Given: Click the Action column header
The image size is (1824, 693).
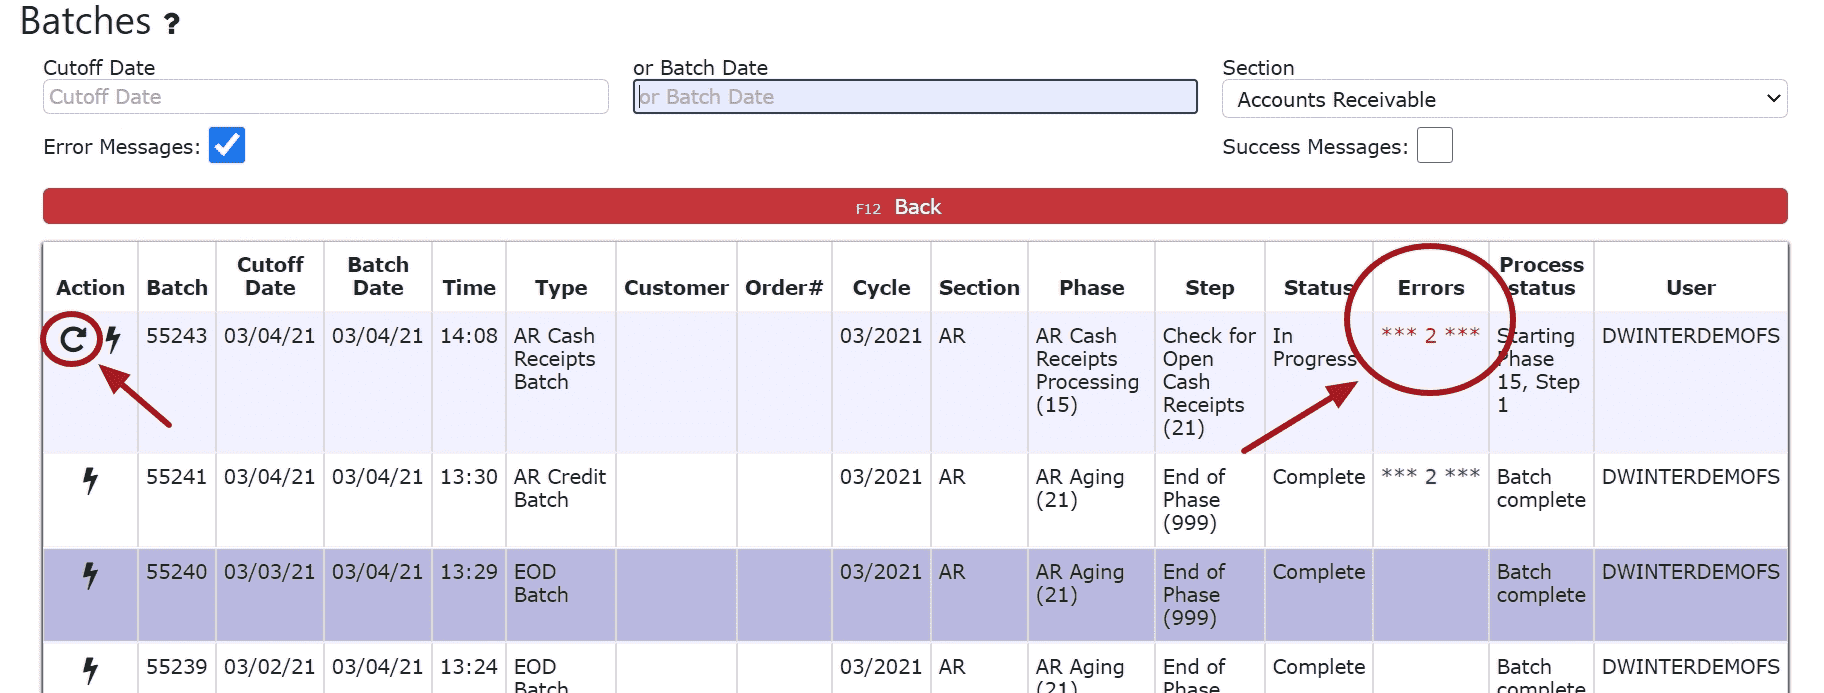Looking at the screenshot, I should [90, 288].
